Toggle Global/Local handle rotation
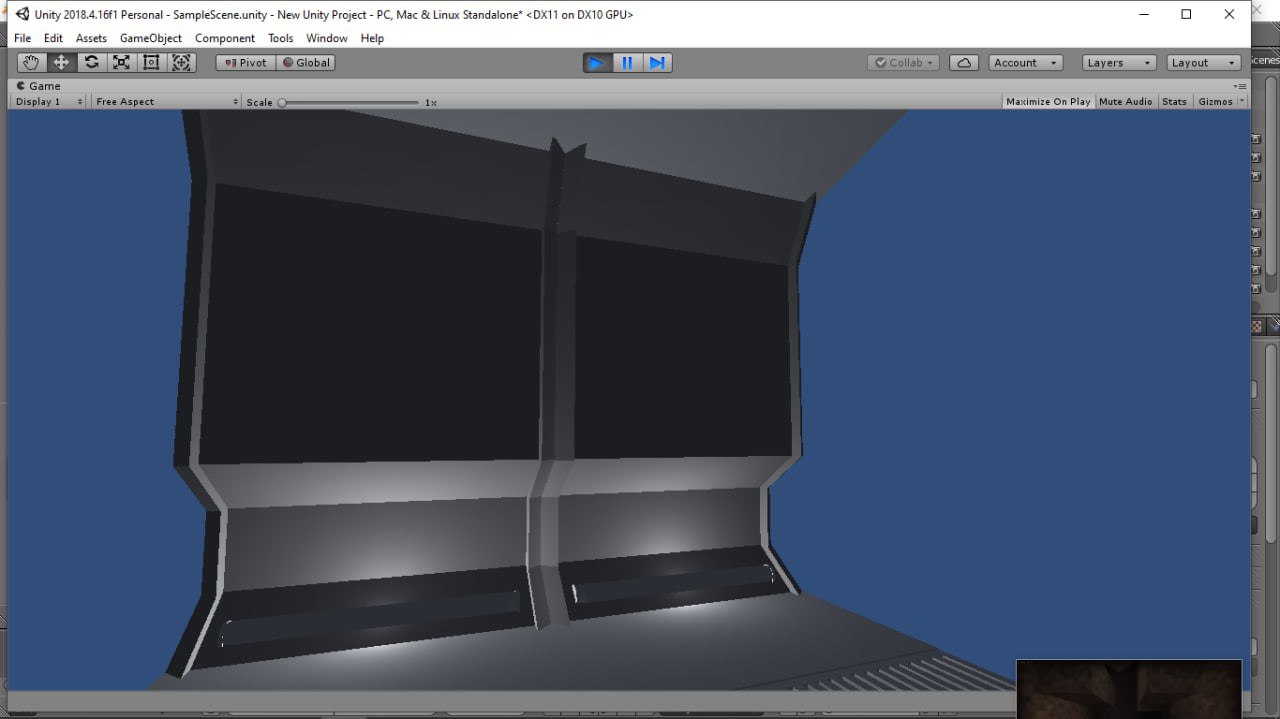Viewport: 1280px width, 719px height. (306, 62)
